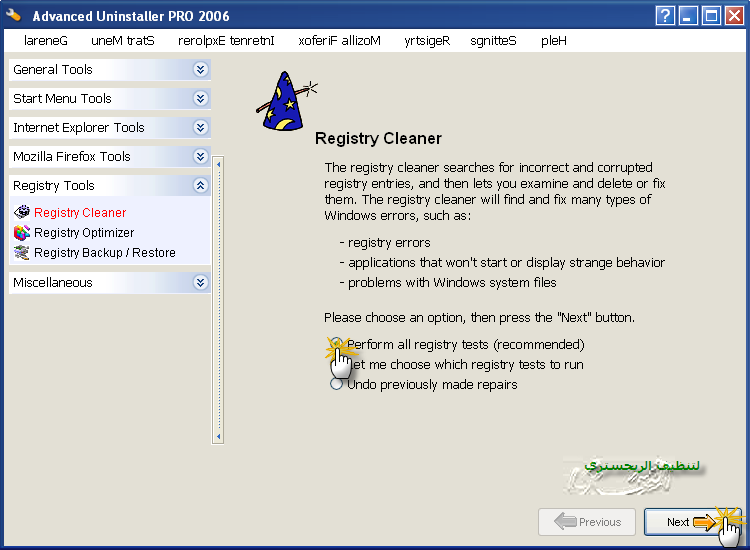Viewport: 750px width, 550px height.
Task: Open the 'sgnitteS' menu
Action: click(493, 41)
